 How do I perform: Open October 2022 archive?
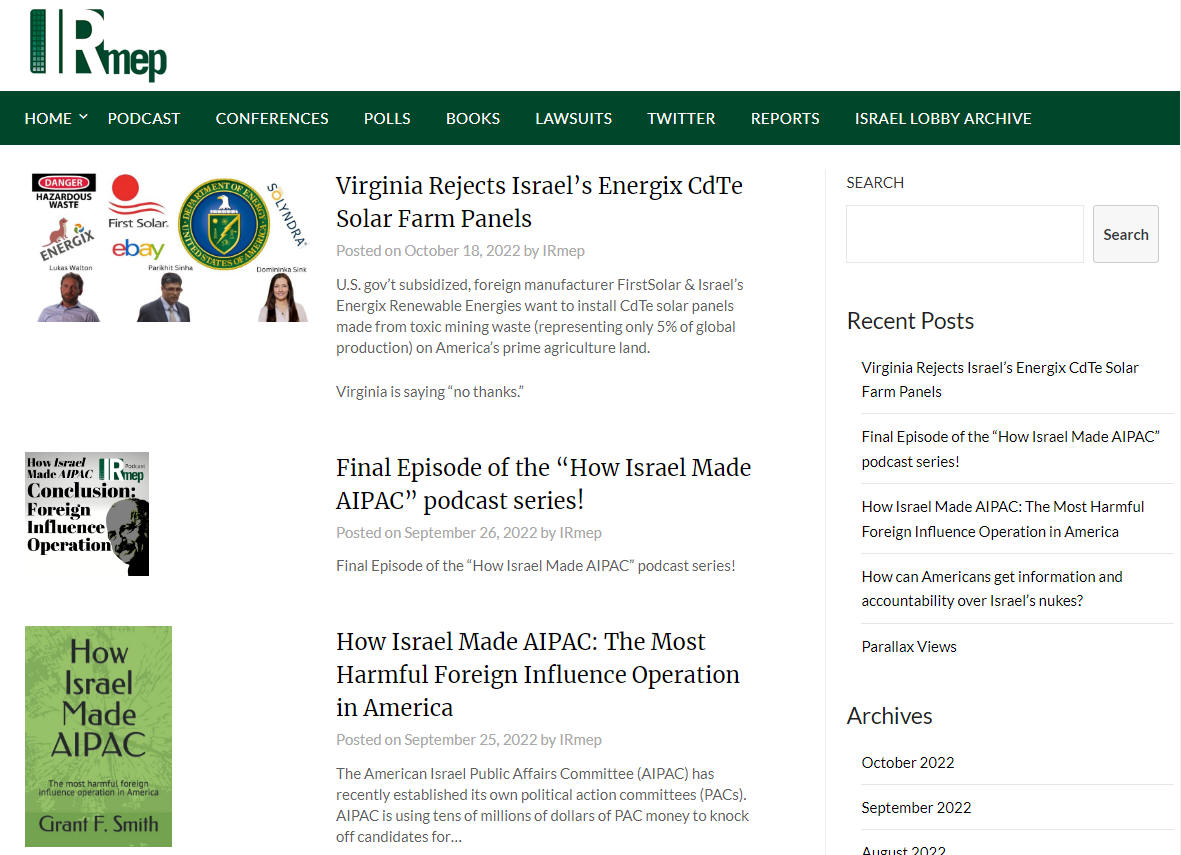pos(908,762)
